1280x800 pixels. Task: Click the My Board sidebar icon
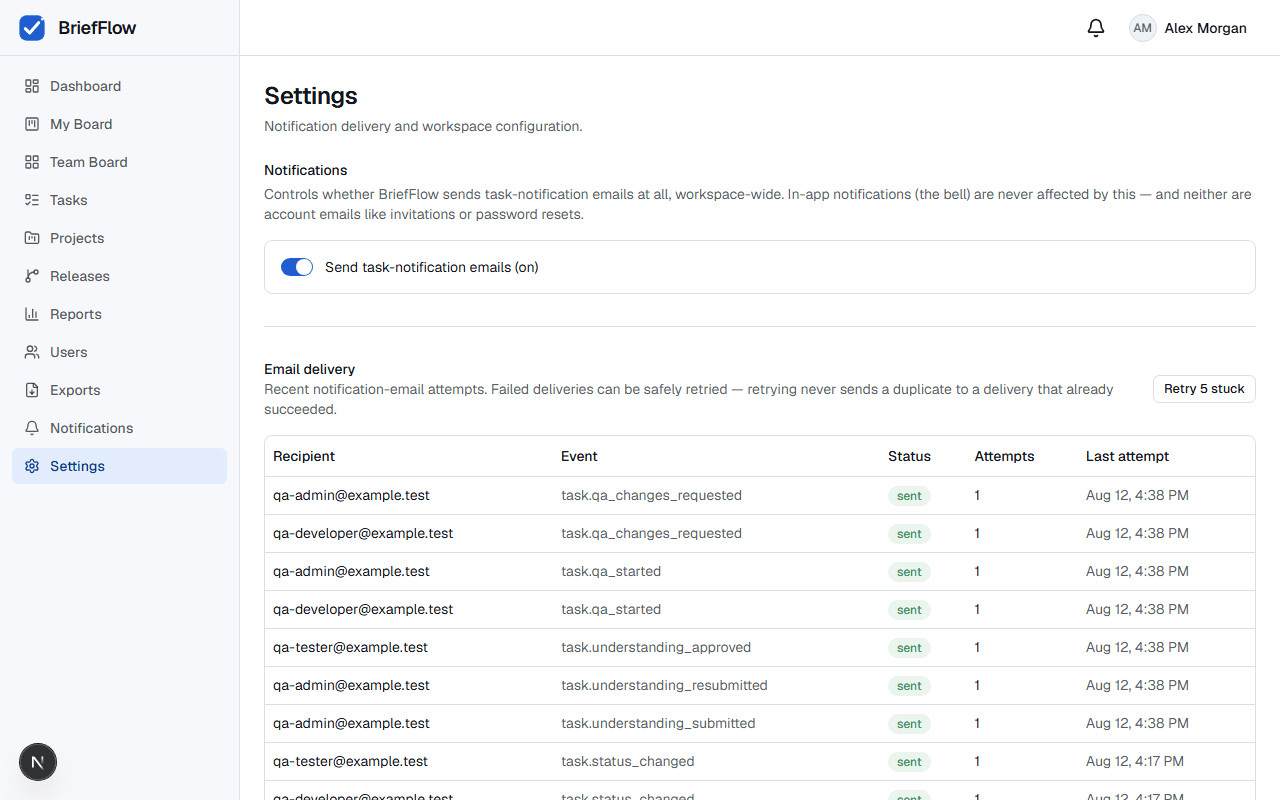pyautogui.click(x=32, y=124)
